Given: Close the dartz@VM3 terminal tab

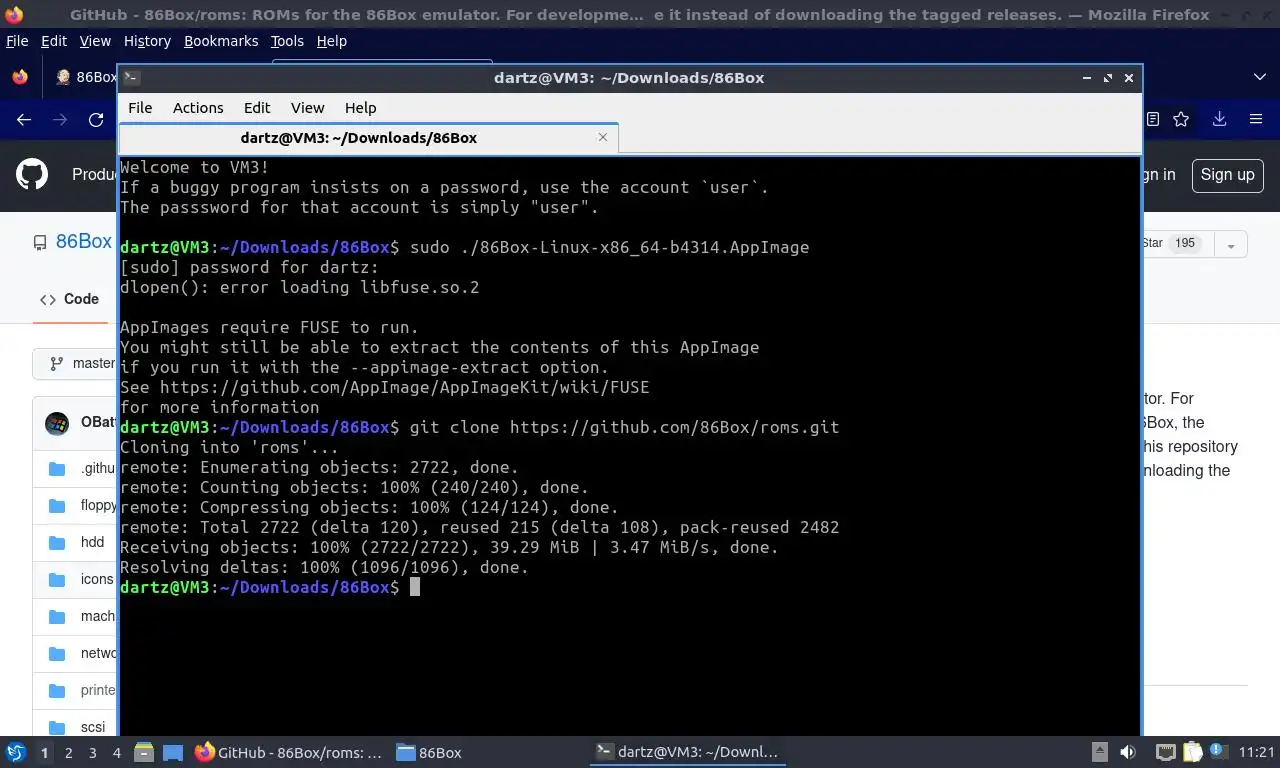Looking at the screenshot, I should (603, 137).
